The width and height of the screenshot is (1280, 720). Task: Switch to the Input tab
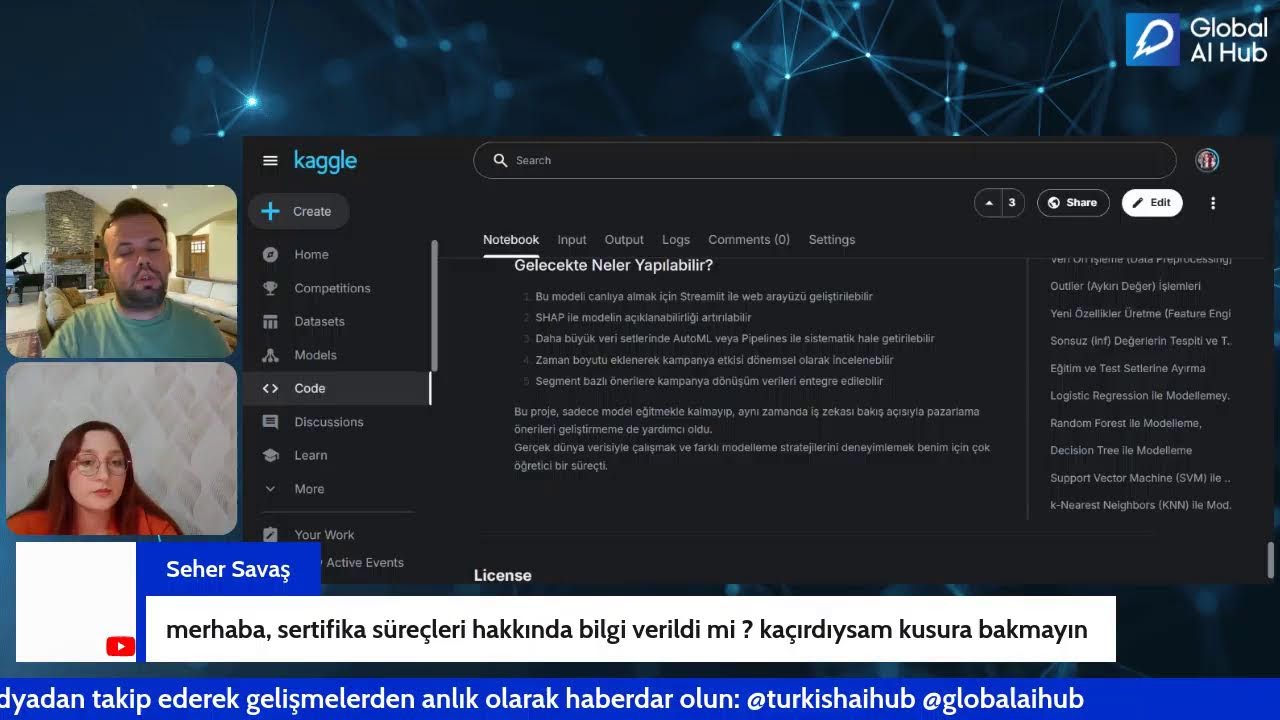572,240
